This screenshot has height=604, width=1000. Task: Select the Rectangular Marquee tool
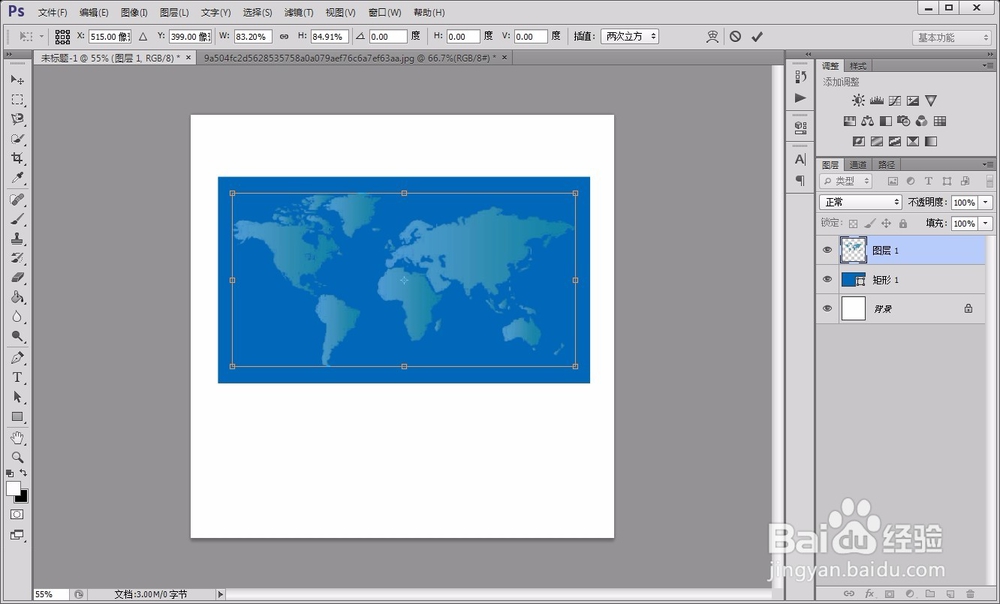click(17, 99)
